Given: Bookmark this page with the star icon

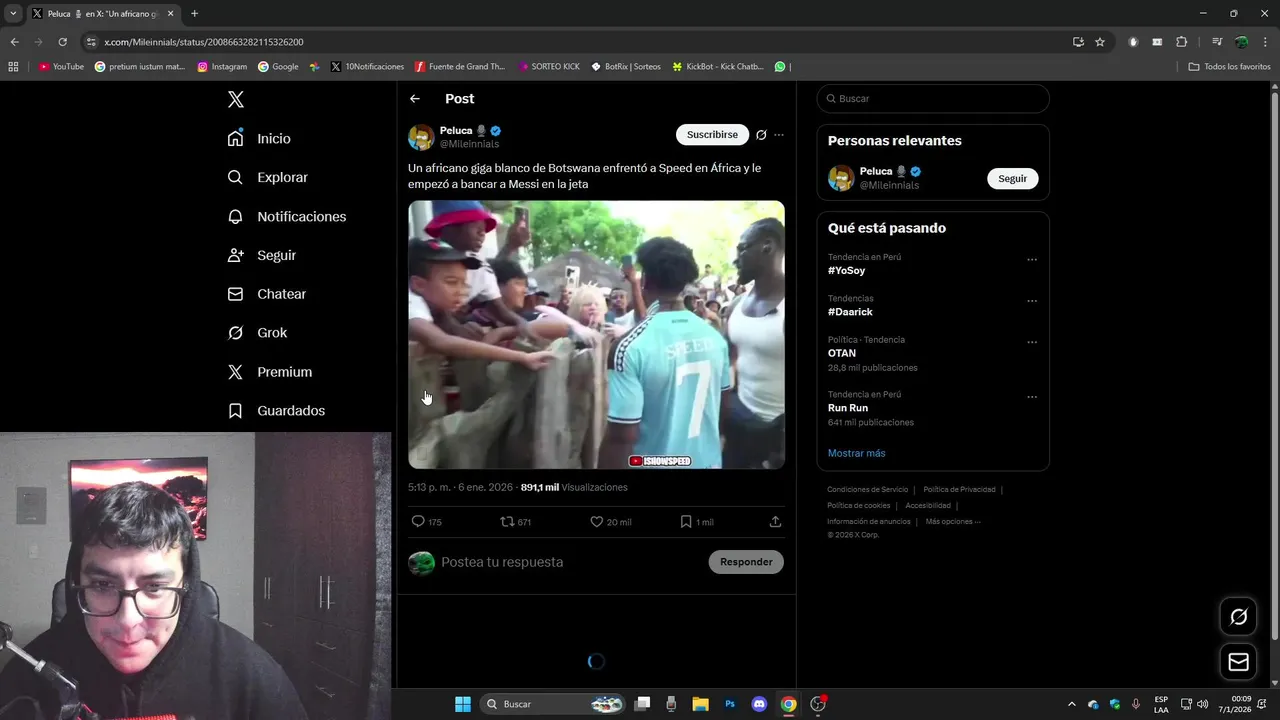Looking at the screenshot, I should tap(1100, 42).
